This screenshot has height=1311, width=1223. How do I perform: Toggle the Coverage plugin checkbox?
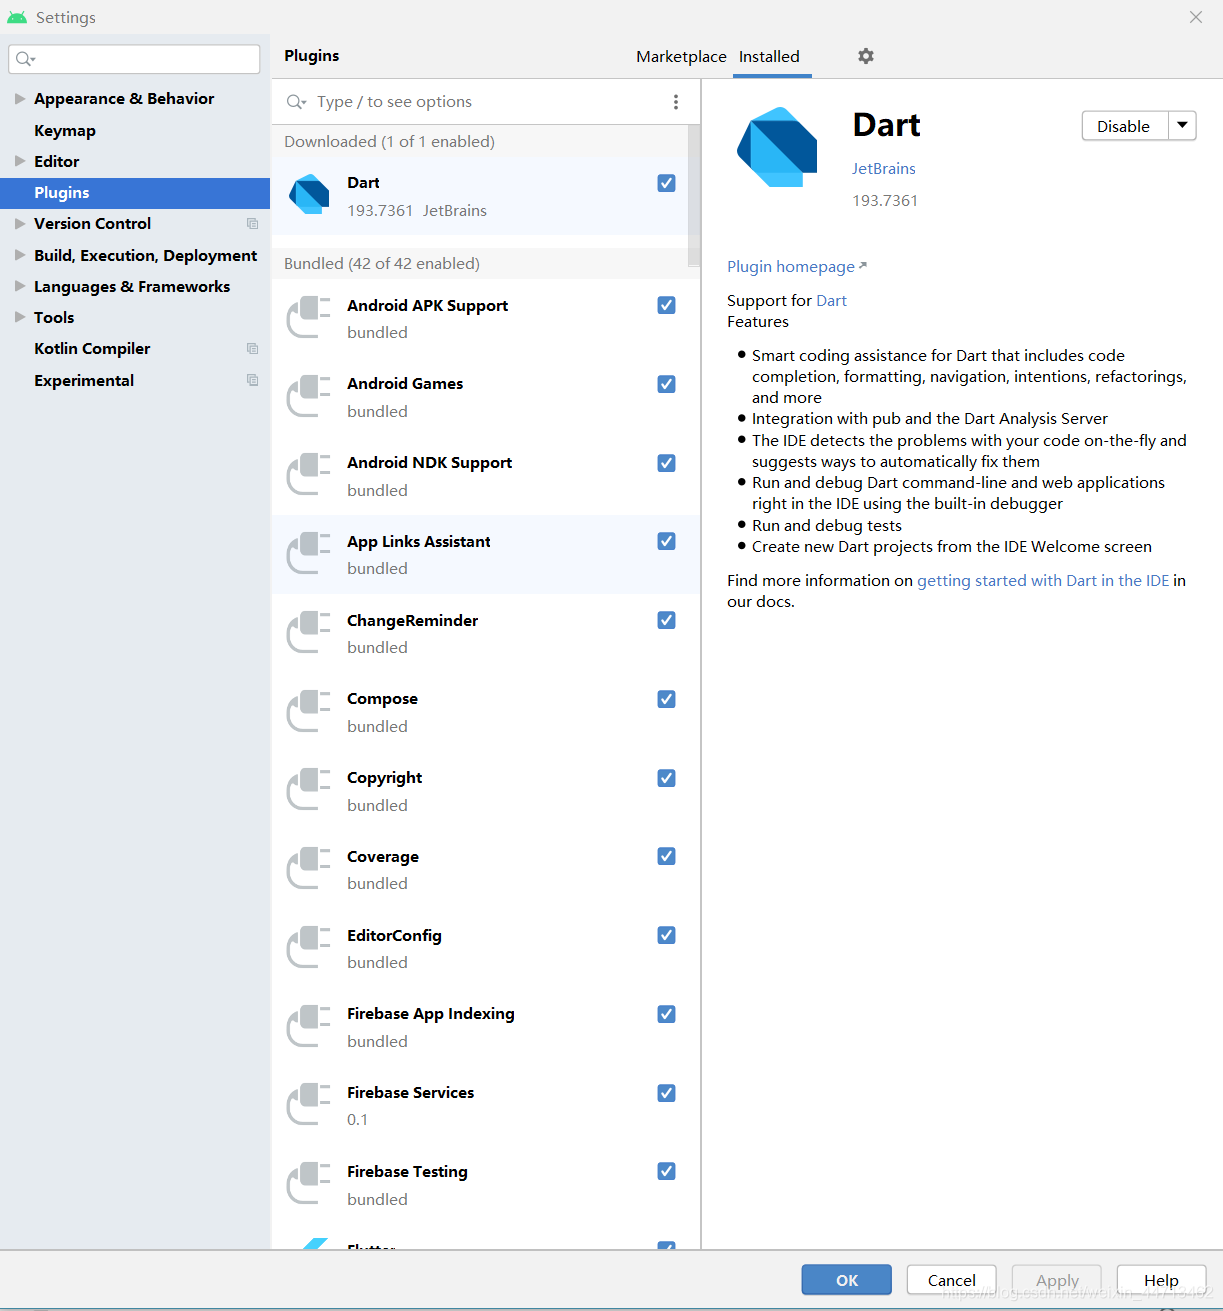pyautogui.click(x=666, y=856)
